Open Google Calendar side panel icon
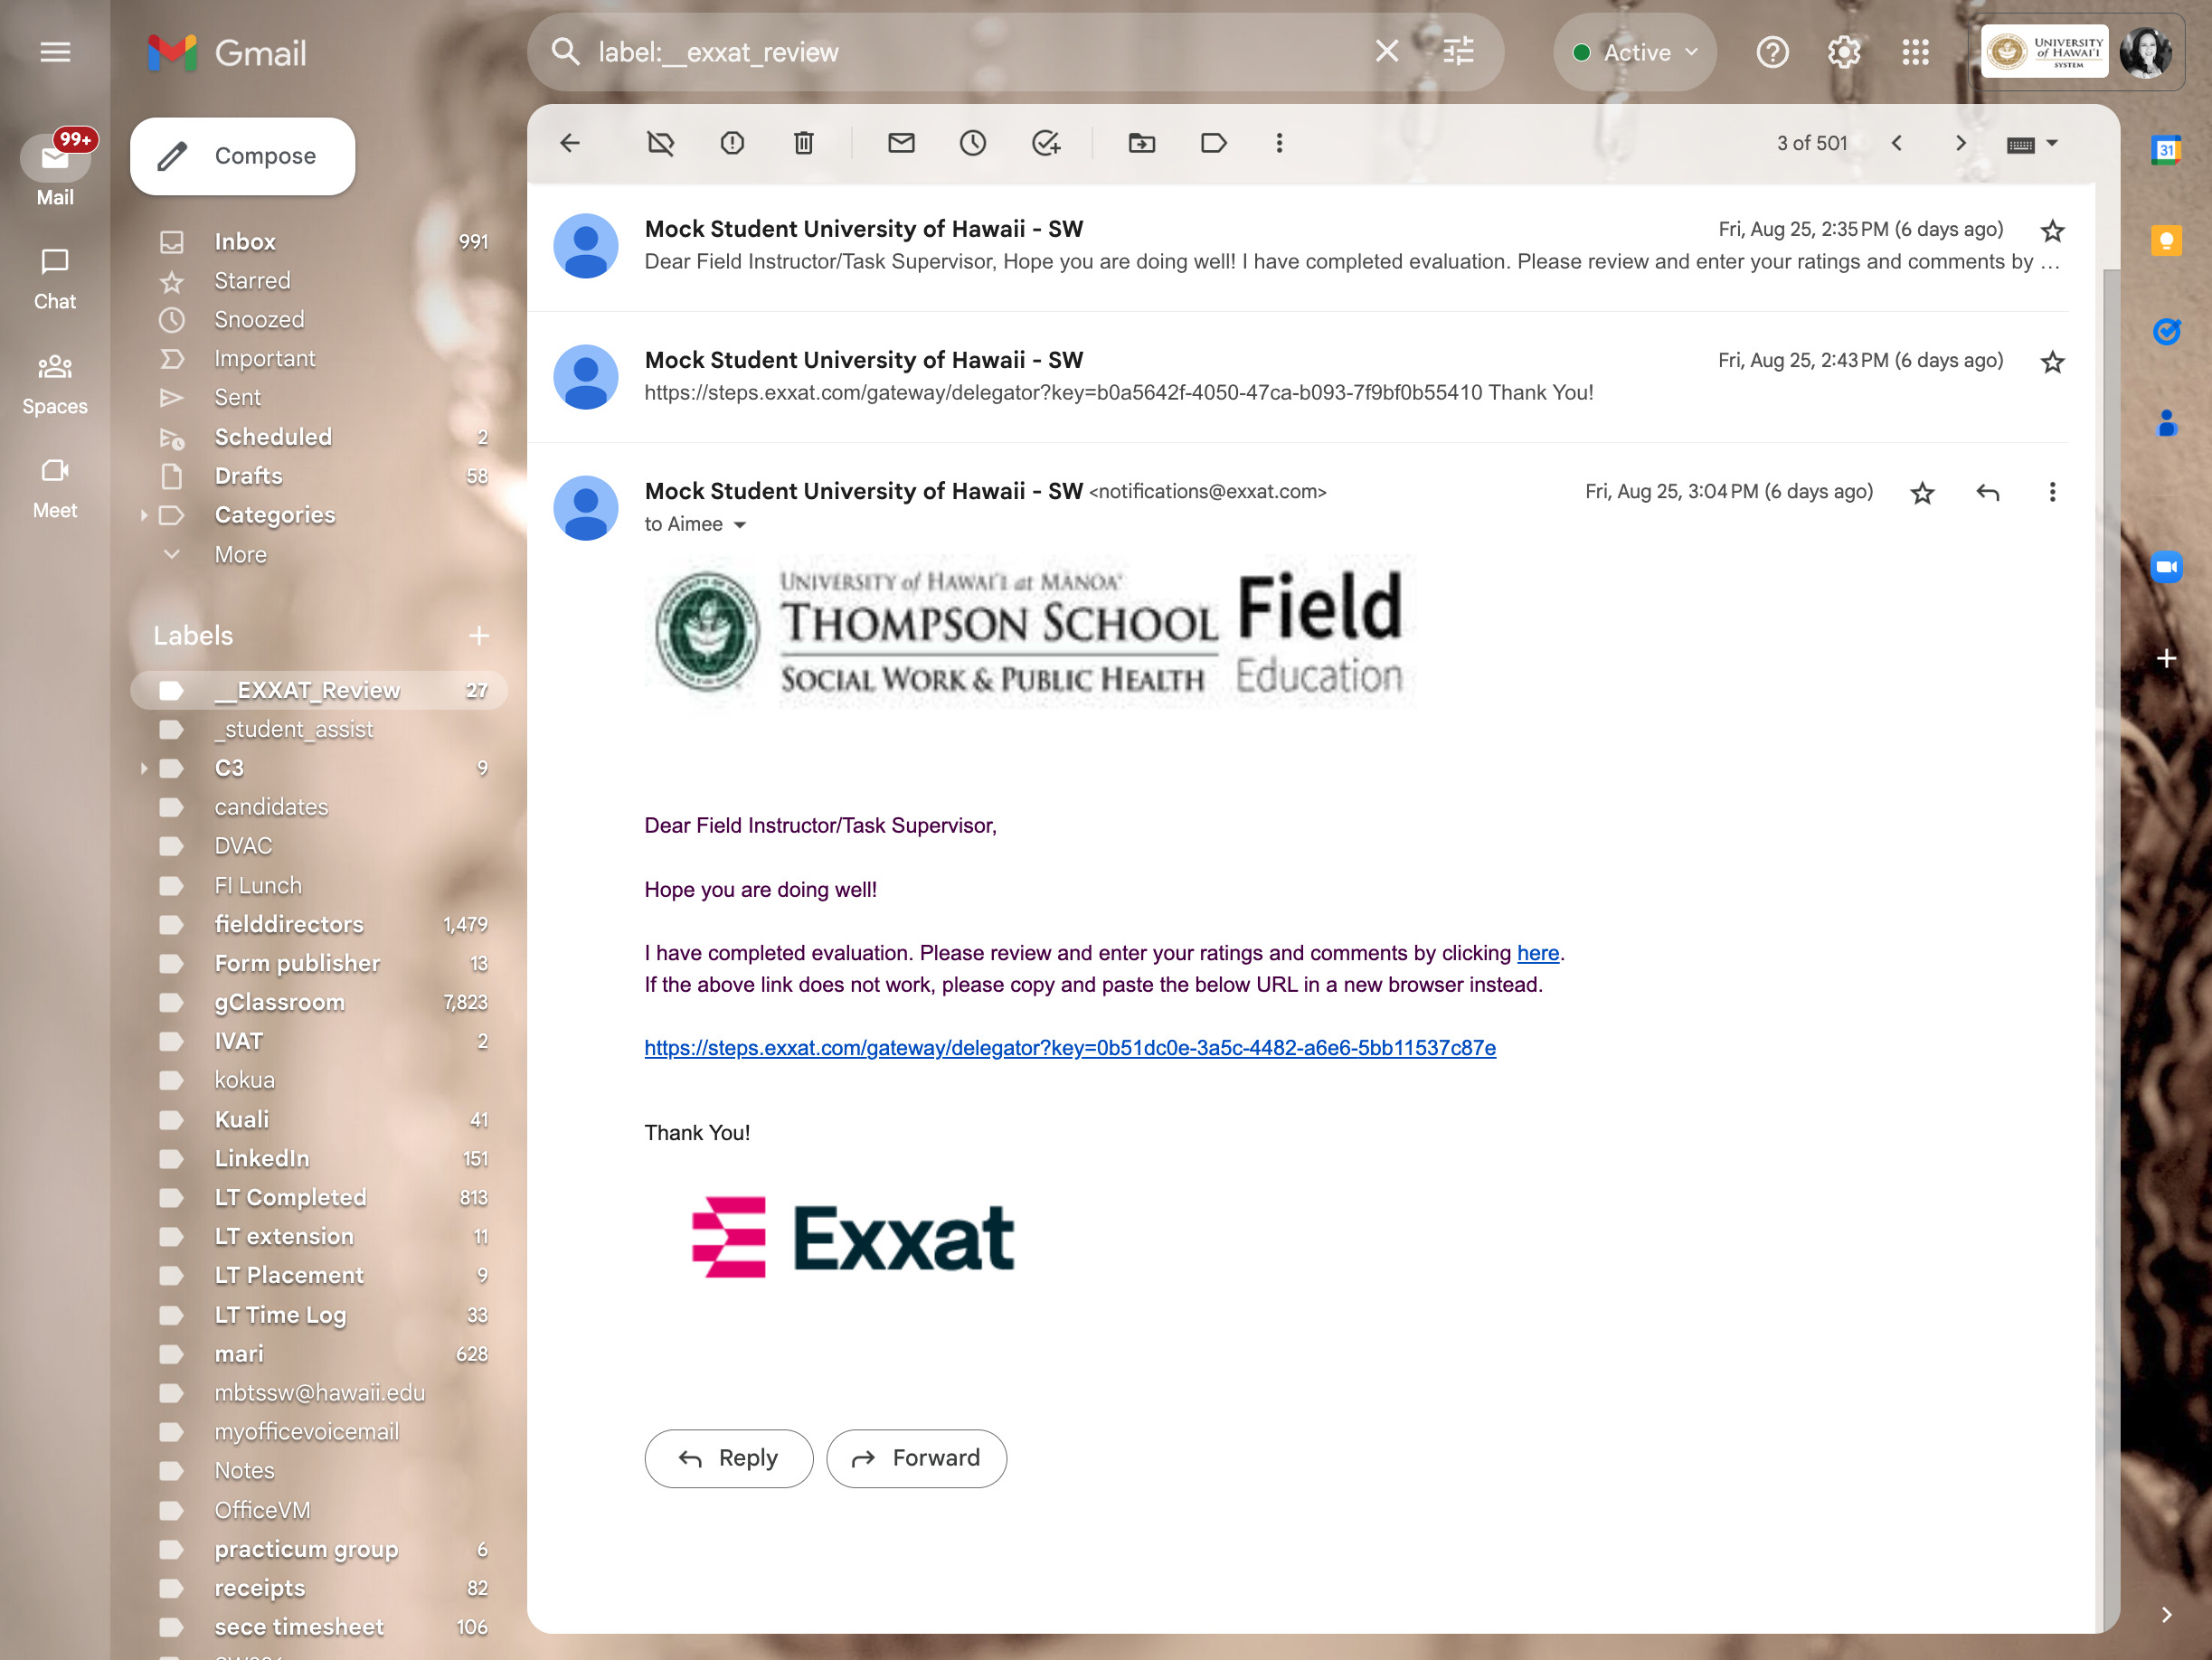This screenshot has width=2212, height=1660. tap(2166, 150)
